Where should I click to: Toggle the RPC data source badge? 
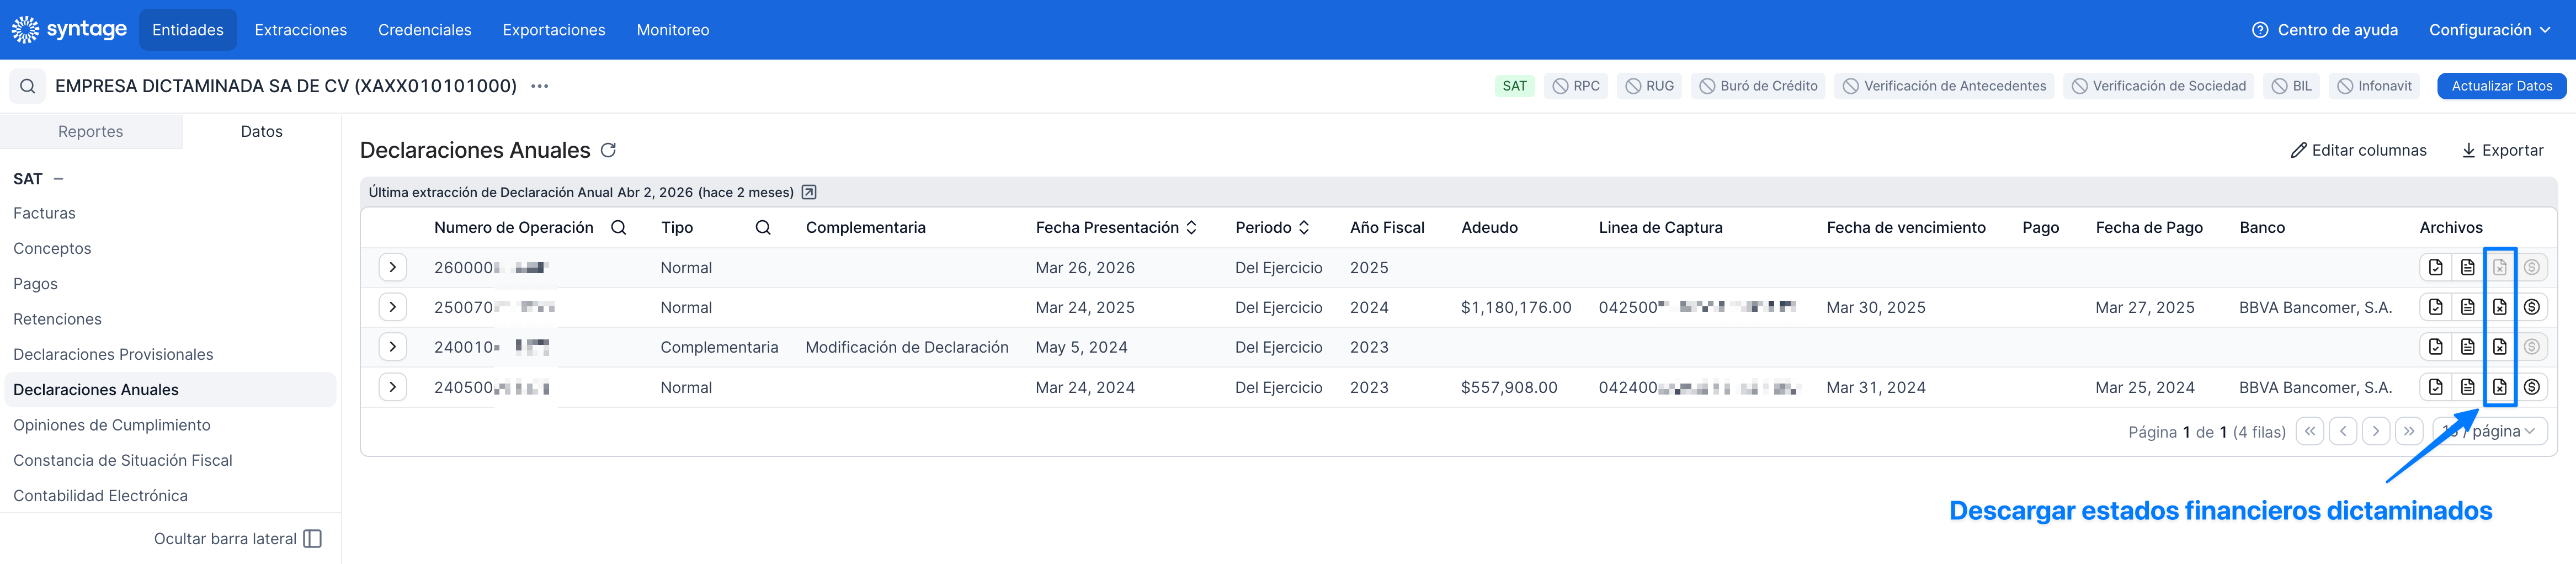(x=1575, y=86)
